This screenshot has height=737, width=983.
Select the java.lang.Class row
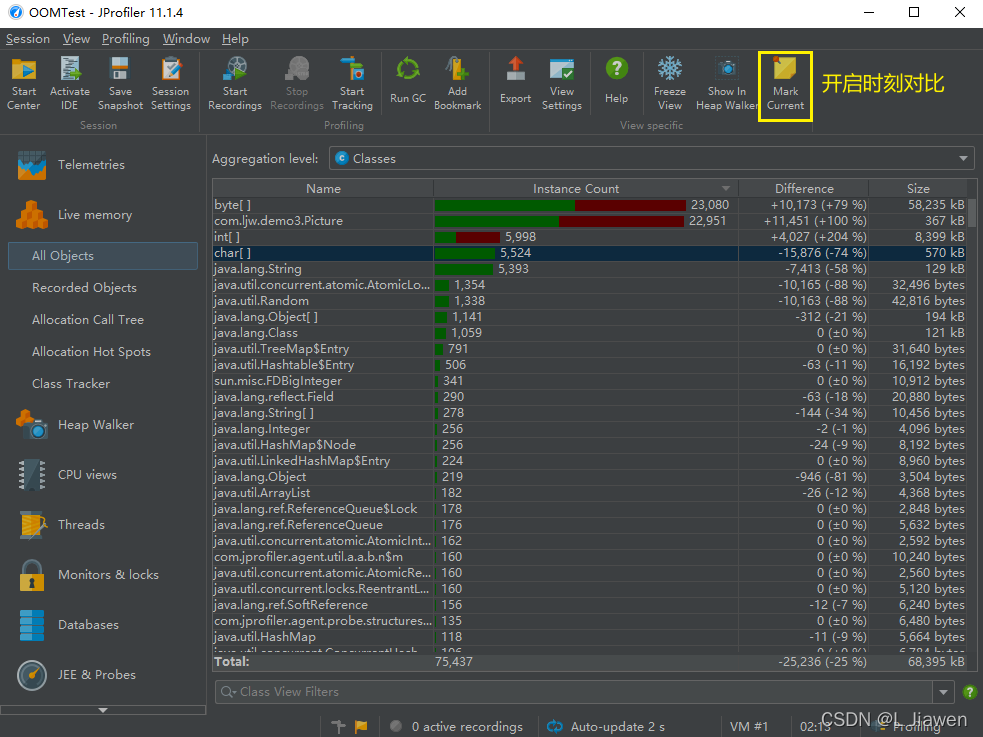(x=589, y=333)
